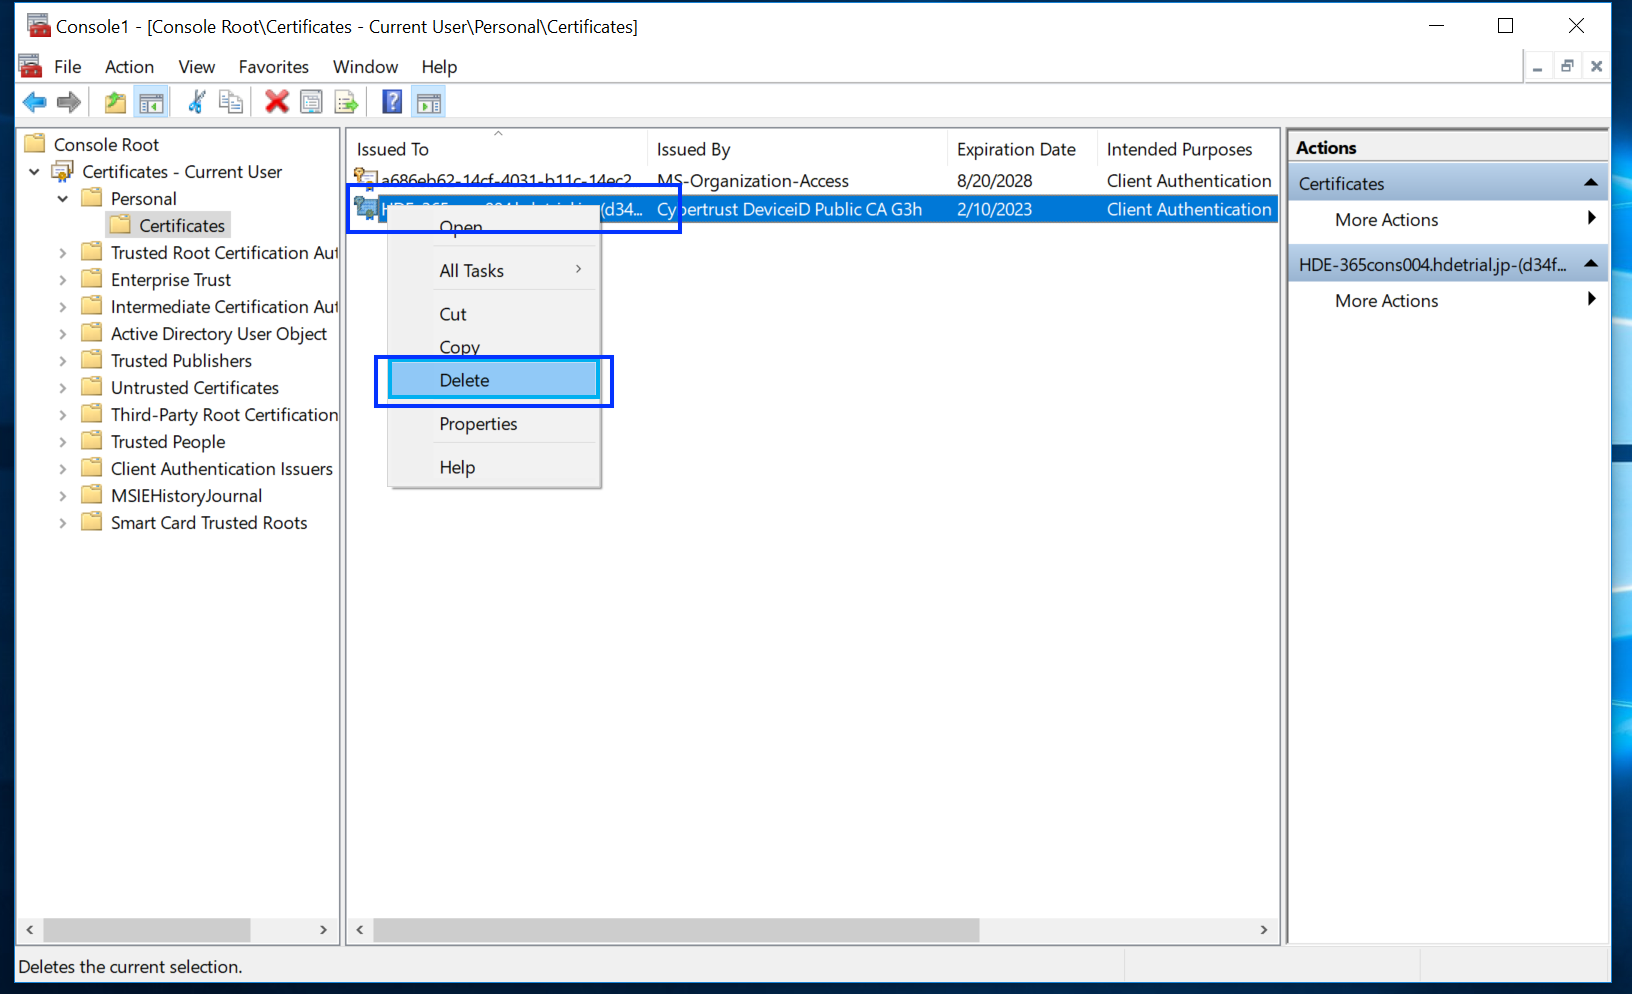This screenshot has width=1632, height=994.
Task: Click the Up one level folder icon
Action: pyautogui.click(x=115, y=102)
